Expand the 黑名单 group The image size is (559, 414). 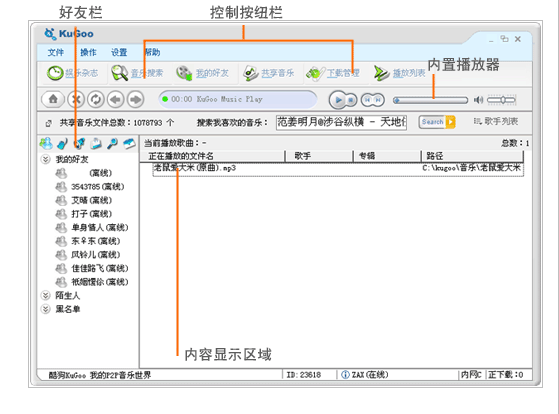(46, 309)
